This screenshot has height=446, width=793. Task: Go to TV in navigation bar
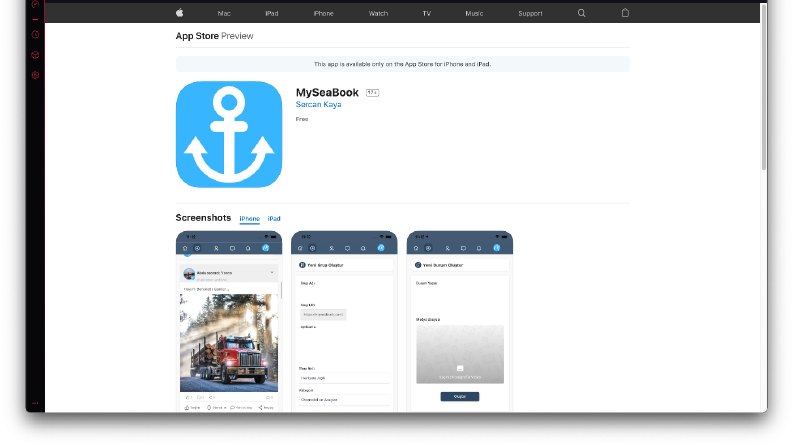[427, 14]
